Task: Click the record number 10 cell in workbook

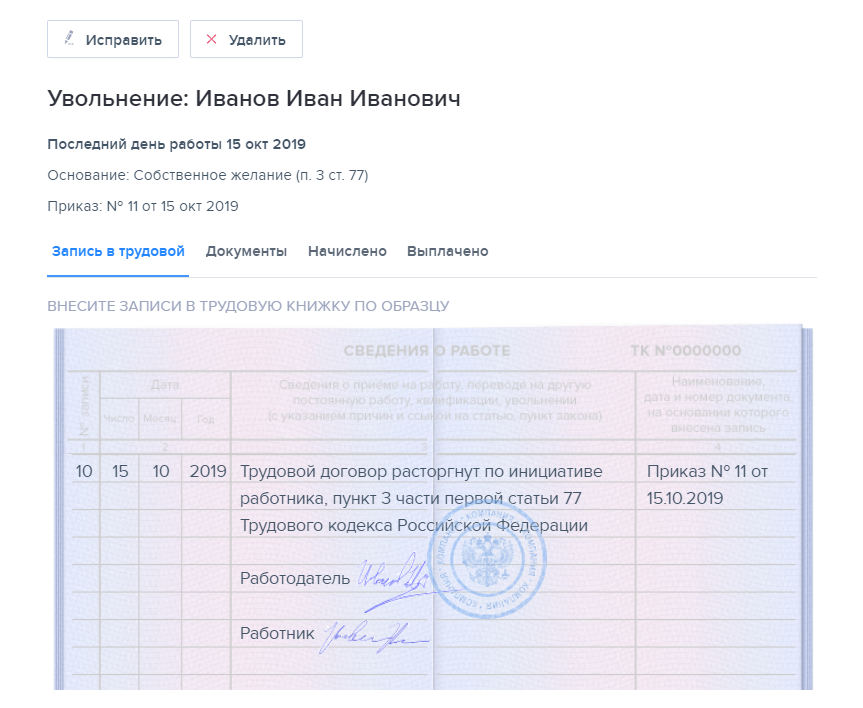Action: (x=84, y=470)
